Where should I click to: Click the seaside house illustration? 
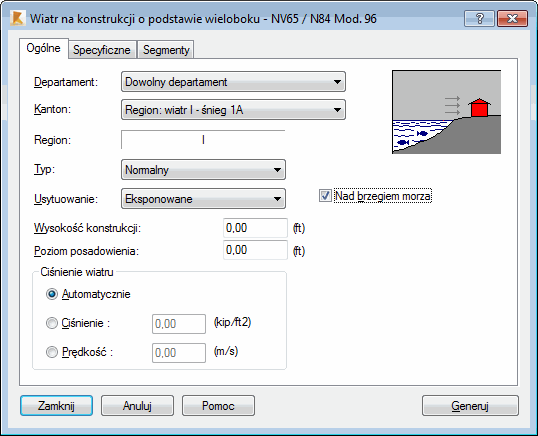coord(446,112)
